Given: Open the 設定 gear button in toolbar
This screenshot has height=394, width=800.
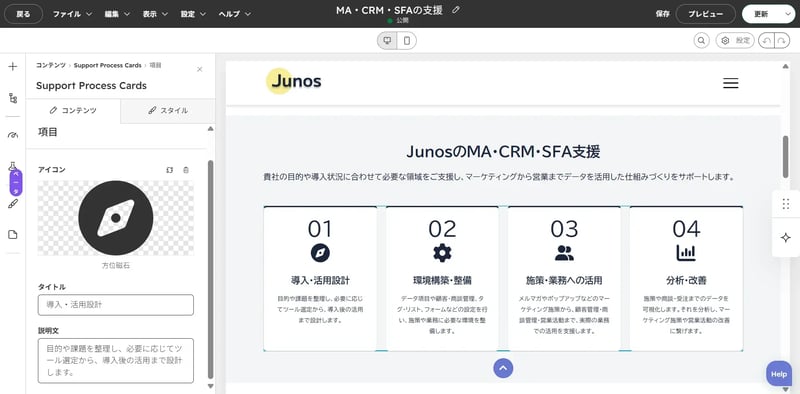Looking at the screenshot, I should click(735, 41).
